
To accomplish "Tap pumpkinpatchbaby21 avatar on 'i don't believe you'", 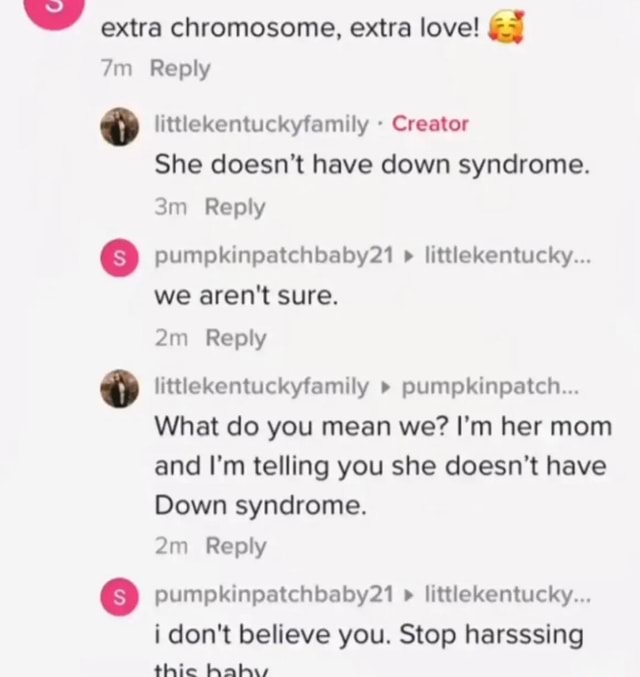I will click(120, 597).
